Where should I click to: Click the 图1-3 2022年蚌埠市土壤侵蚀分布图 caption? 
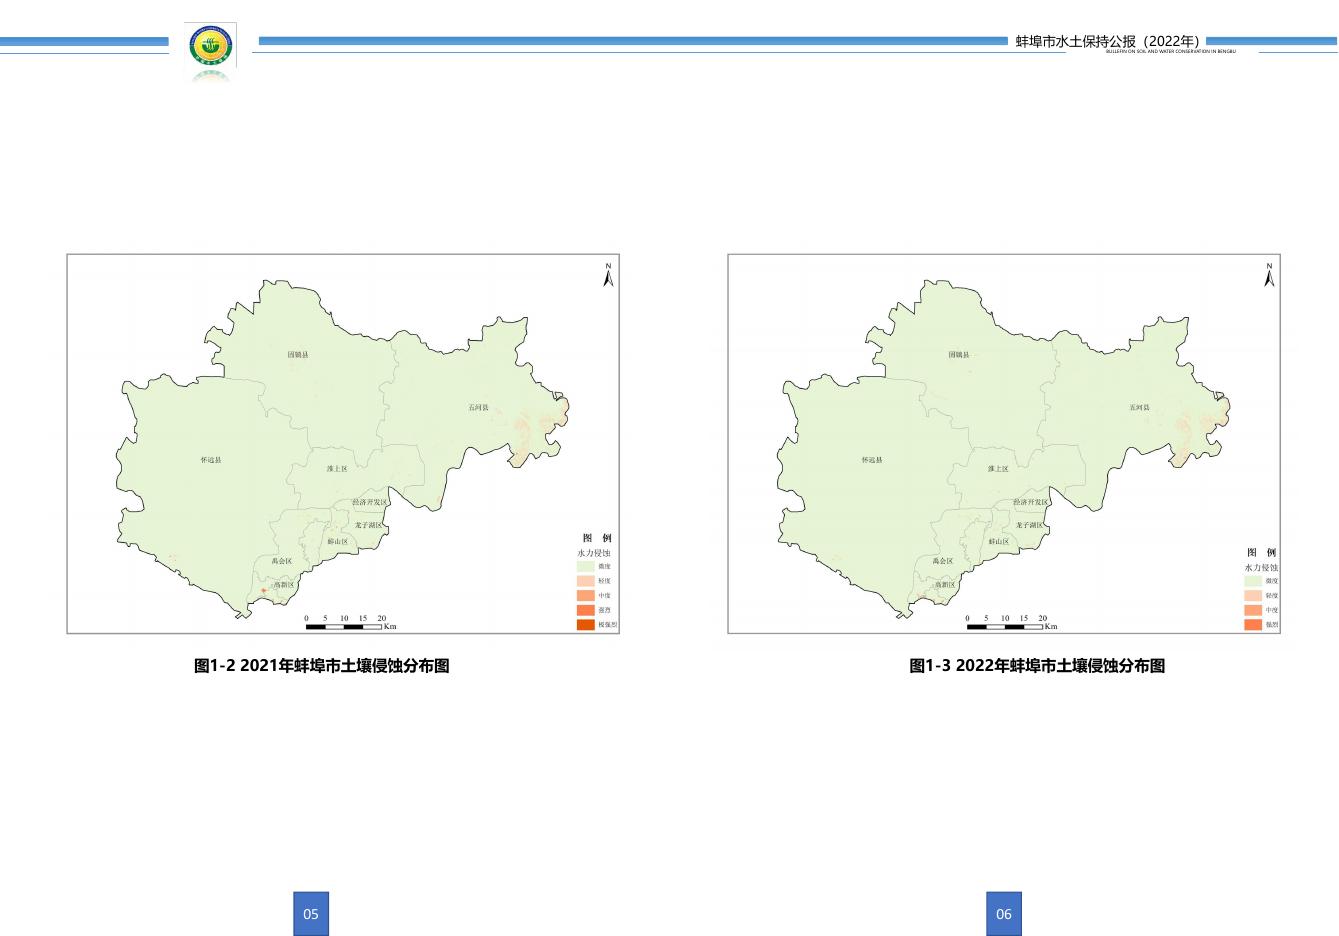coord(1037,666)
